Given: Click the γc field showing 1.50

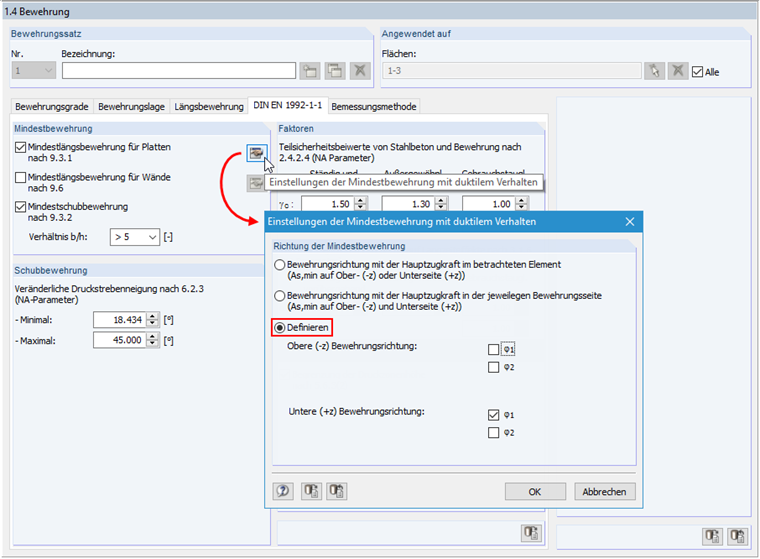Looking at the screenshot, I should point(328,204).
